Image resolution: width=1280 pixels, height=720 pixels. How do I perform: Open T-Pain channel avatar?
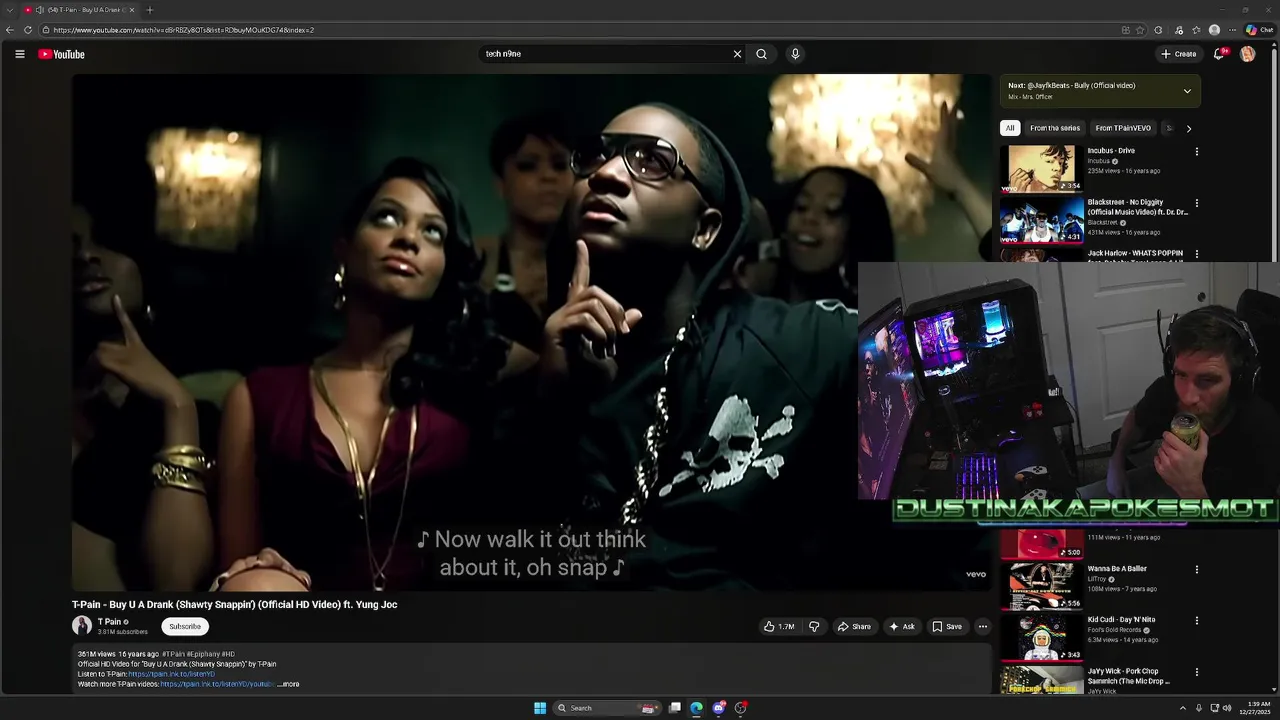pyautogui.click(x=82, y=626)
